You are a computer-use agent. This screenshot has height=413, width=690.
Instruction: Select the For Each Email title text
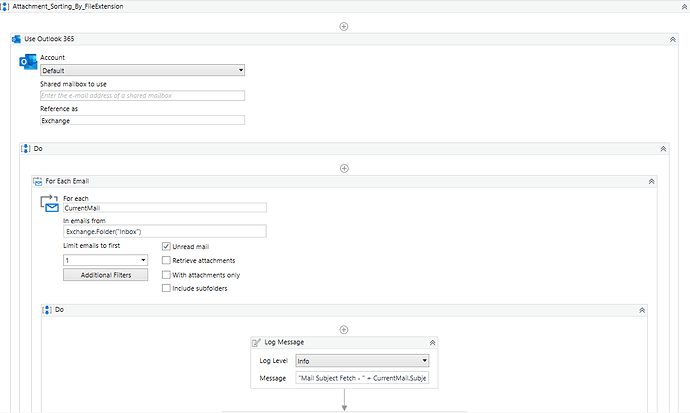67,181
